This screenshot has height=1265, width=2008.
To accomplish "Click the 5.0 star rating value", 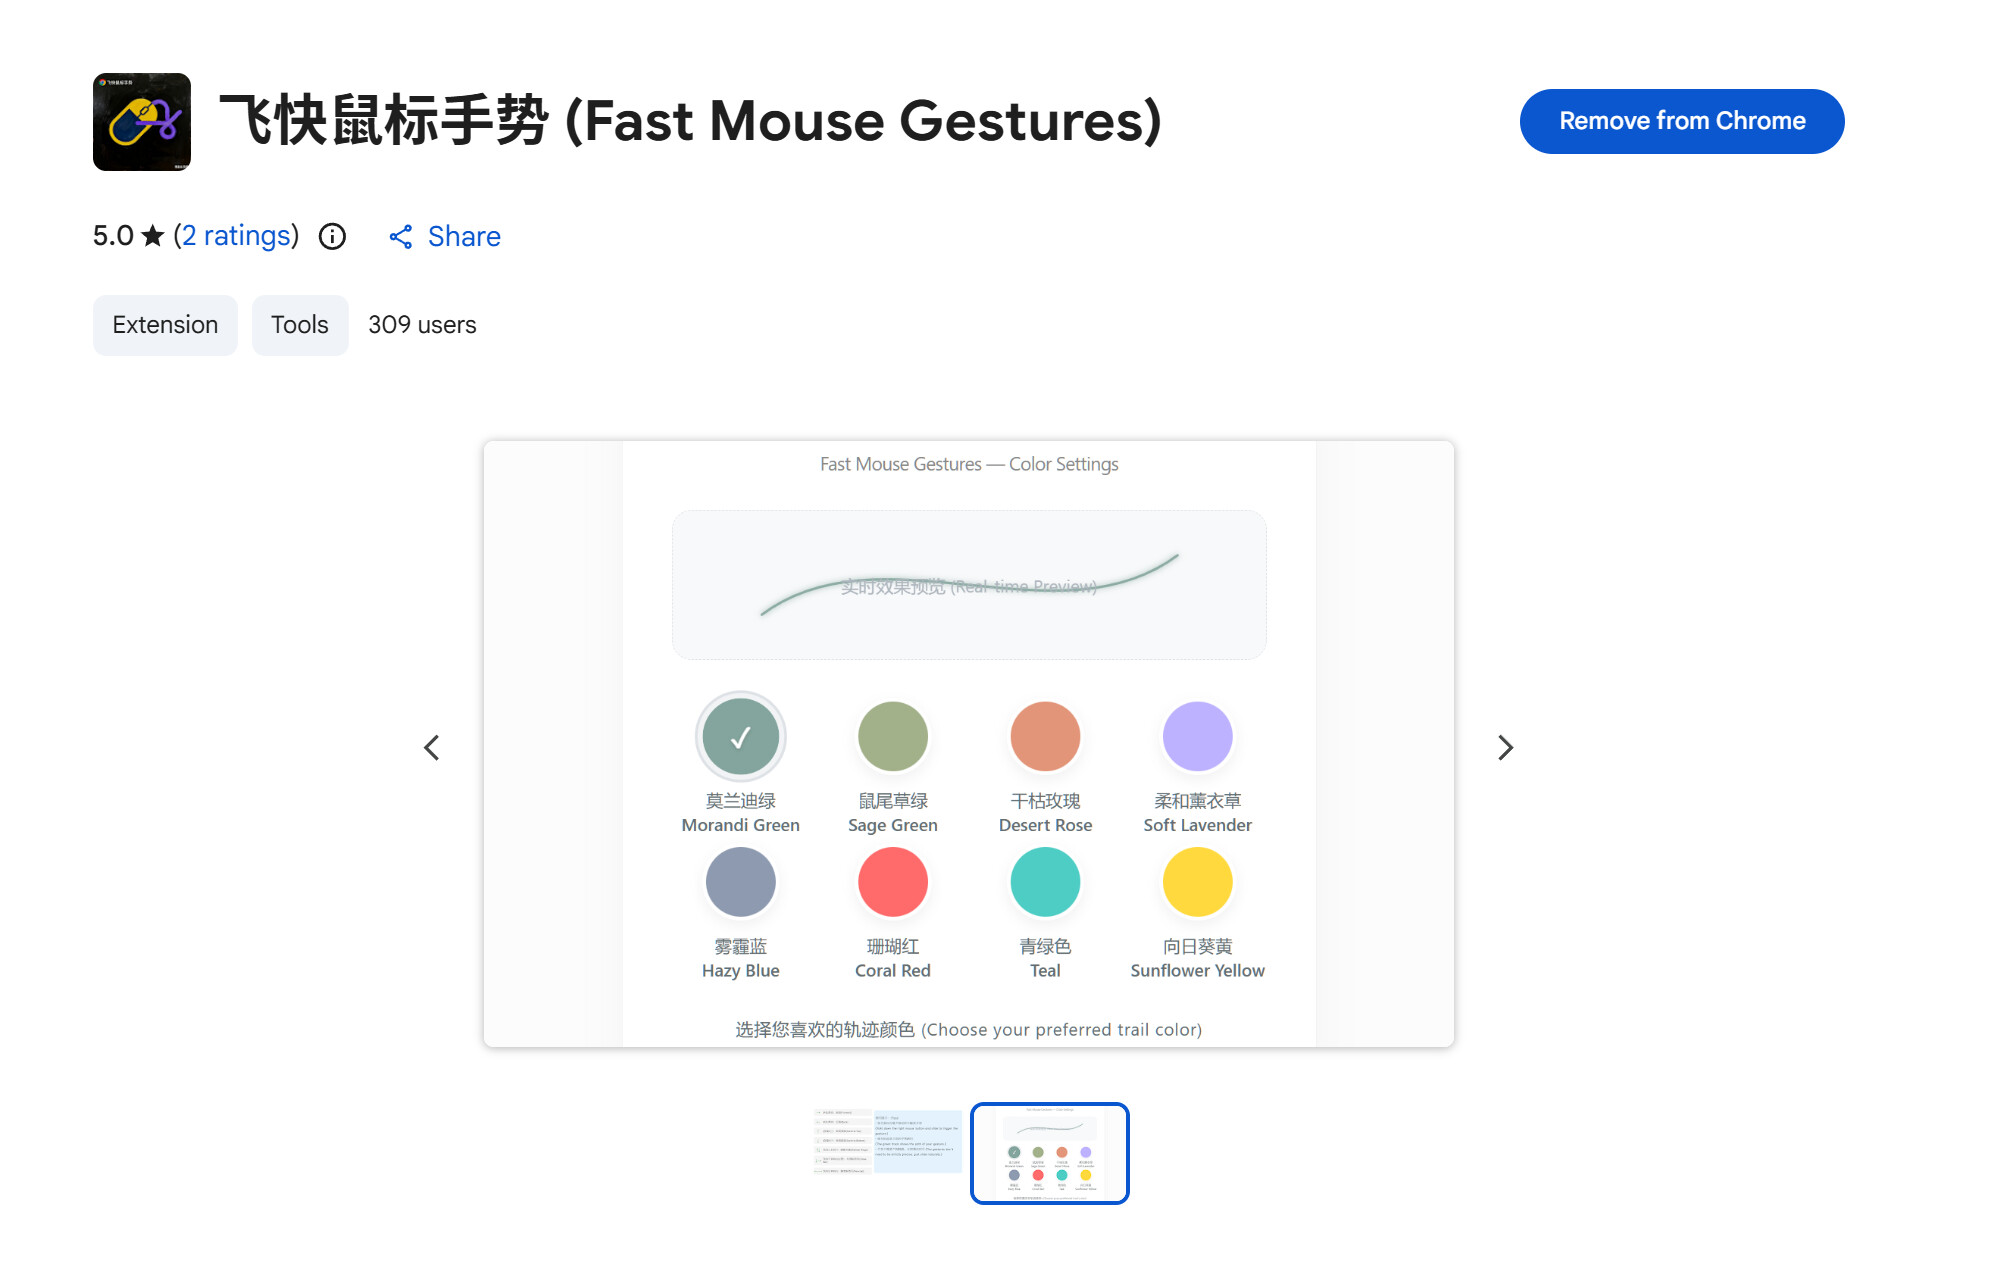I will coord(113,236).
